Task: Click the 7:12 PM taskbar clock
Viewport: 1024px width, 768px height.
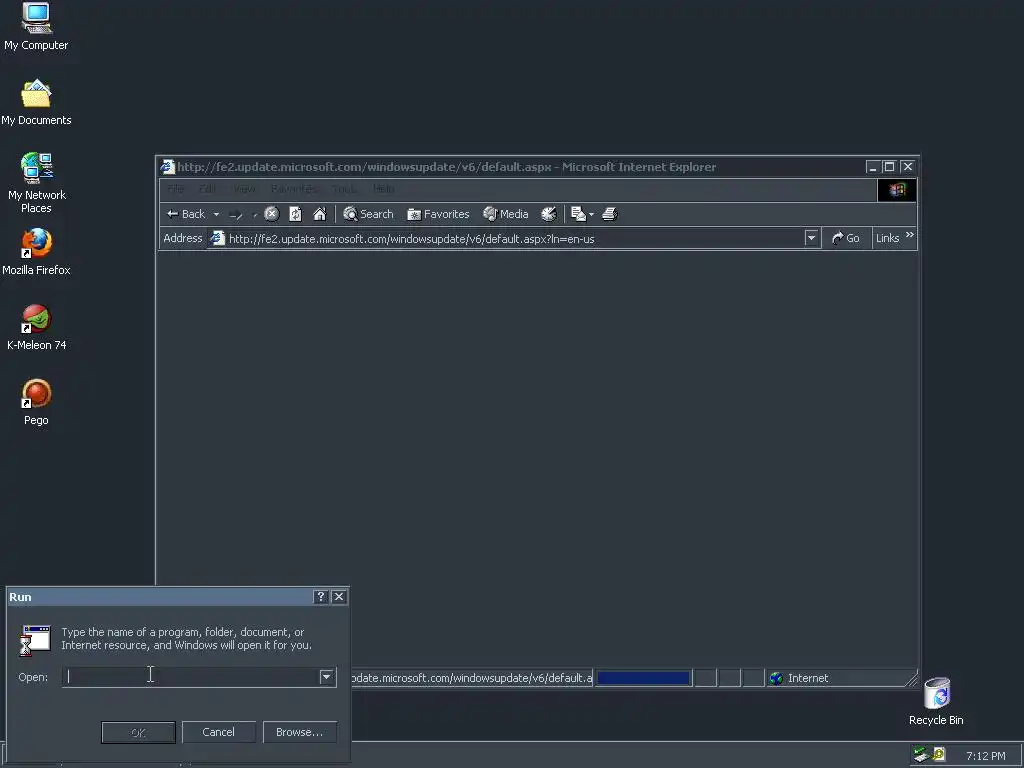Action: point(985,756)
